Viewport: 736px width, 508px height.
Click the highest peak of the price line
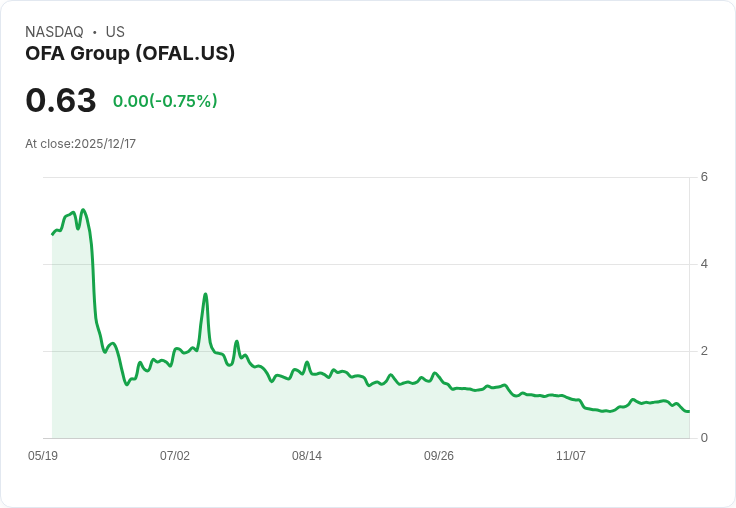pos(83,210)
